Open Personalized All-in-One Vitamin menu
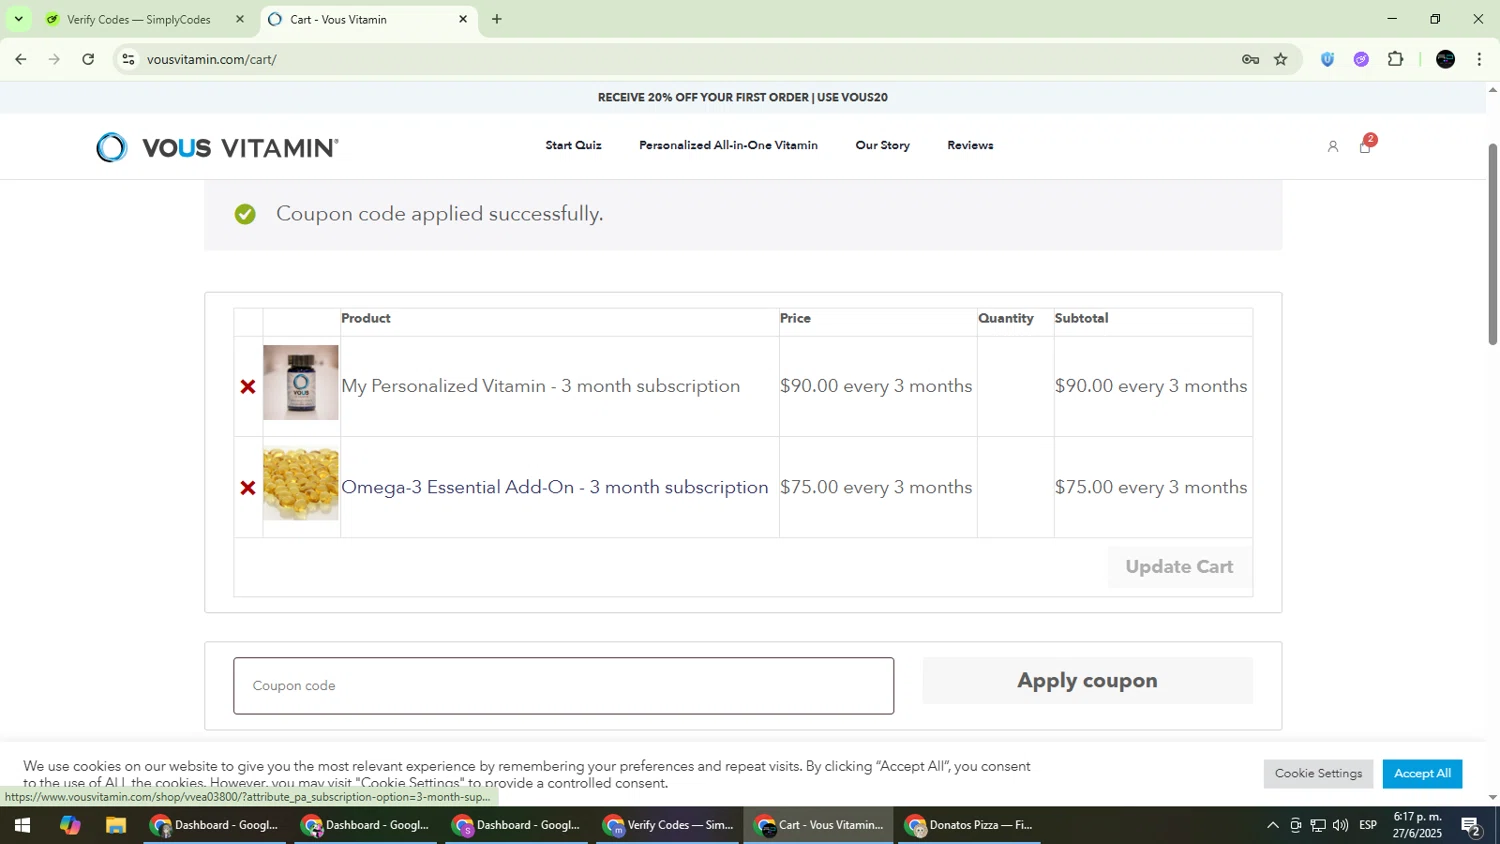This screenshot has width=1500, height=844. [728, 146]
